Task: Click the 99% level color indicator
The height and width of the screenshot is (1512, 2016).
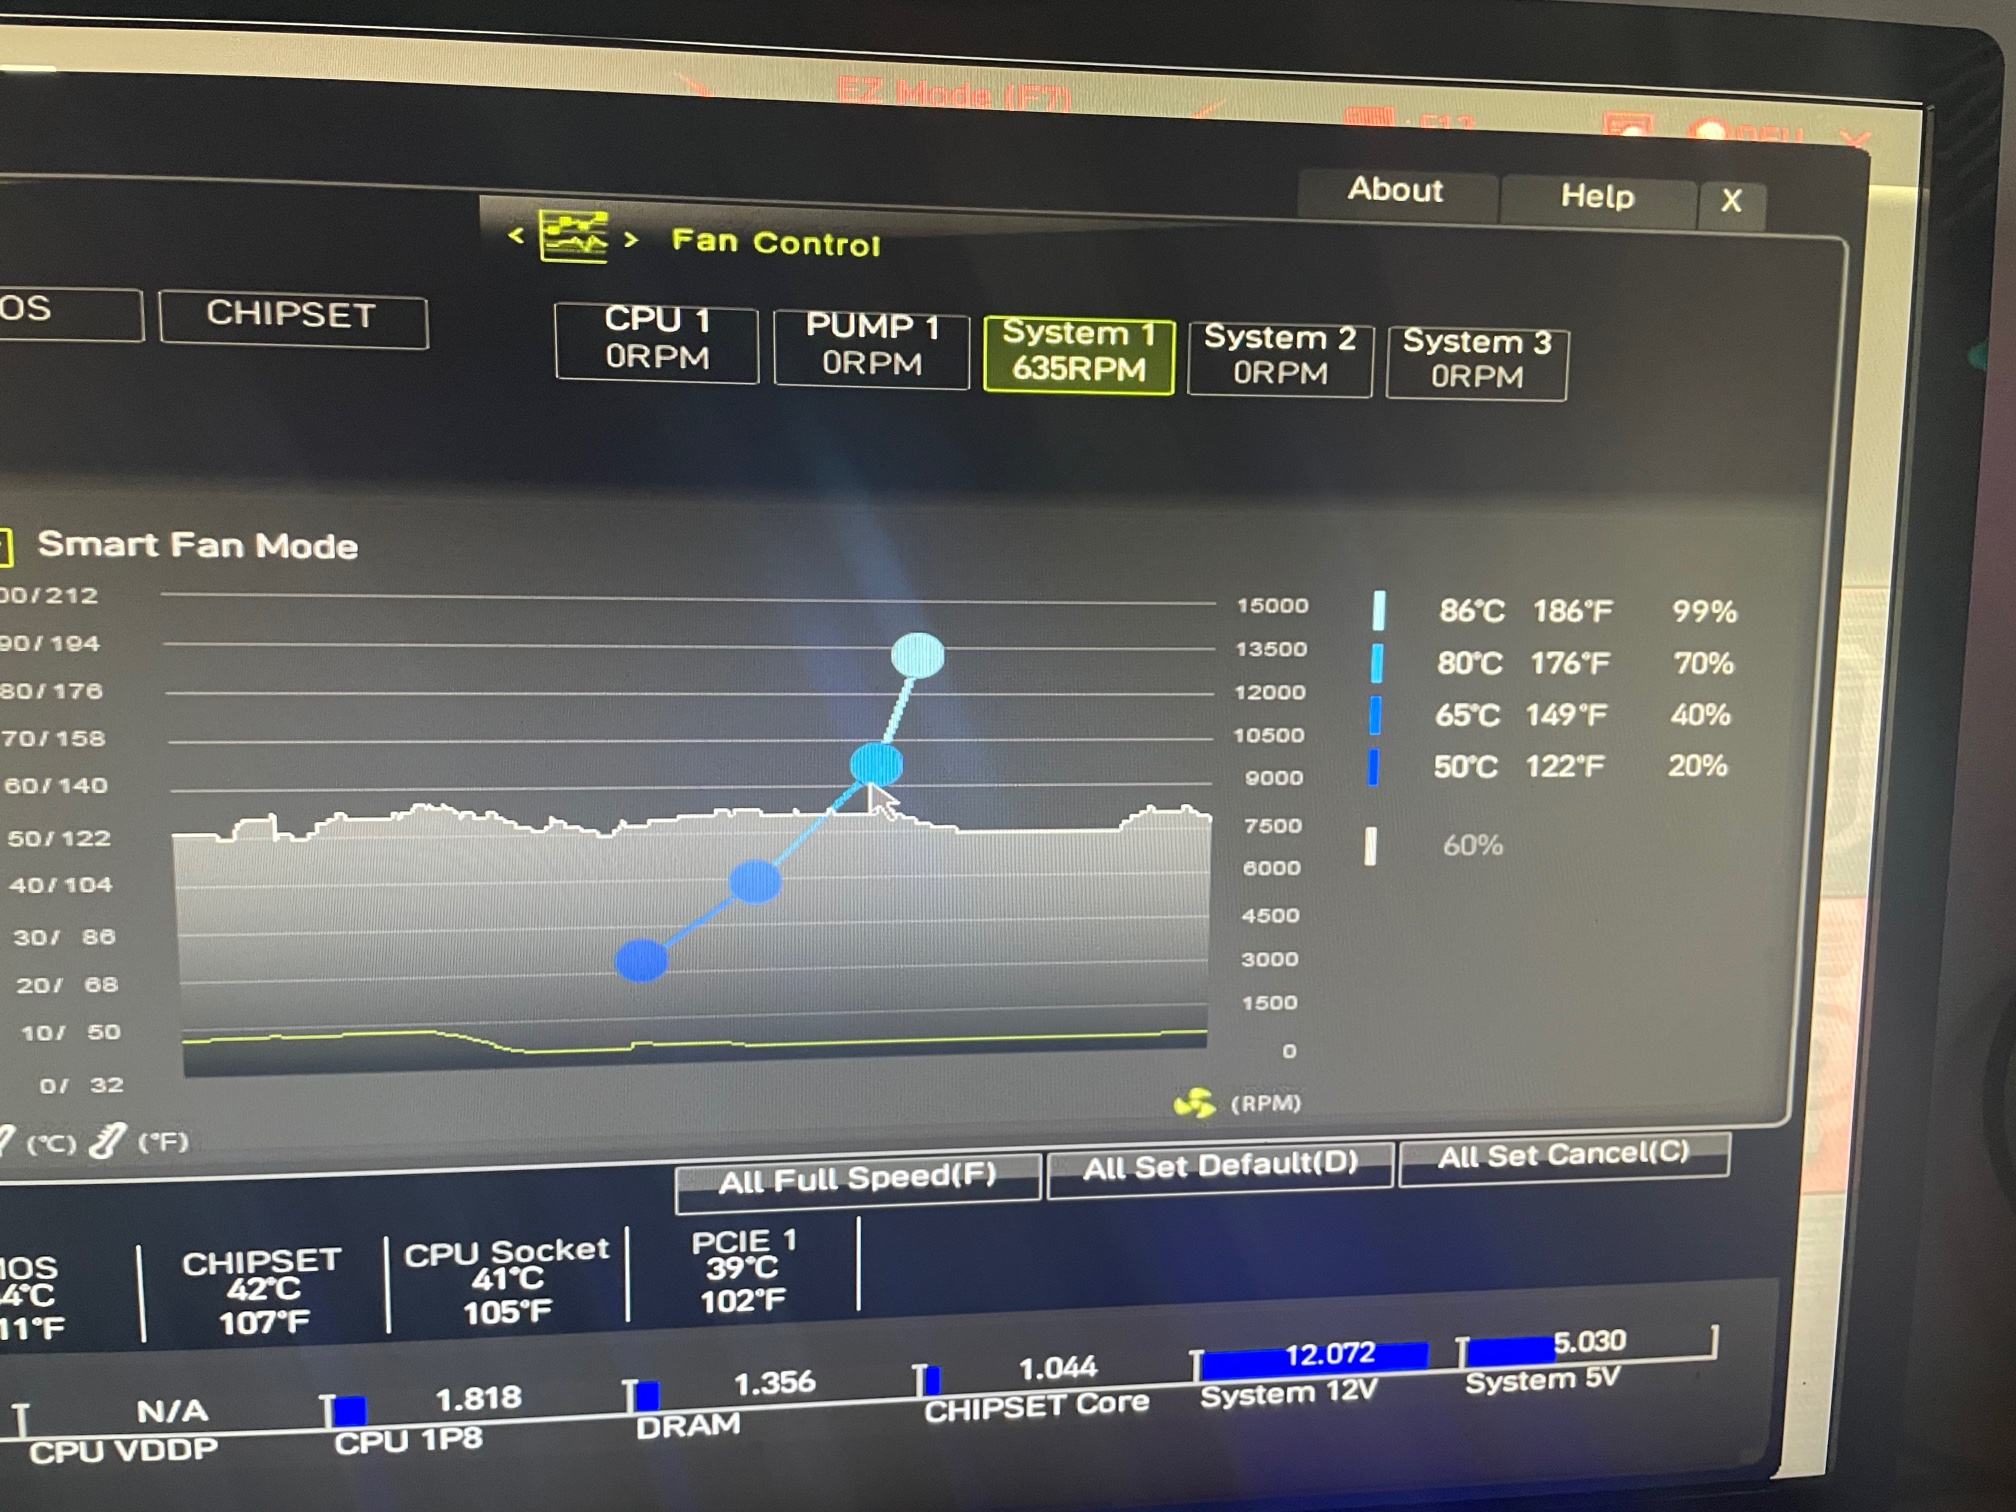Action: tap(1379, 610)
